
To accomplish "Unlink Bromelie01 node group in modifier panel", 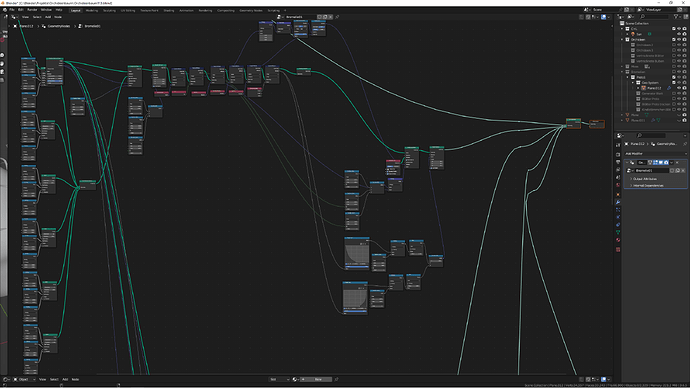I will point(683,170).
